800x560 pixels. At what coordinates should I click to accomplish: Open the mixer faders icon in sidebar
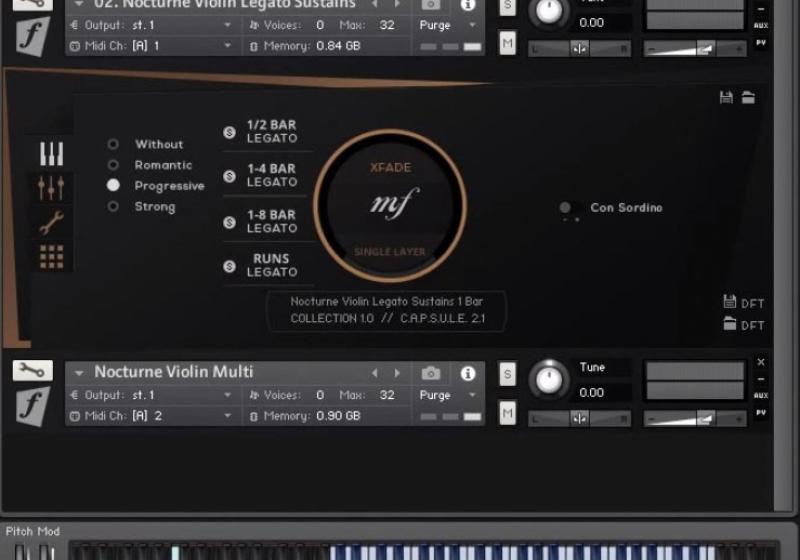pyautogui.click(x=51, y=187)
